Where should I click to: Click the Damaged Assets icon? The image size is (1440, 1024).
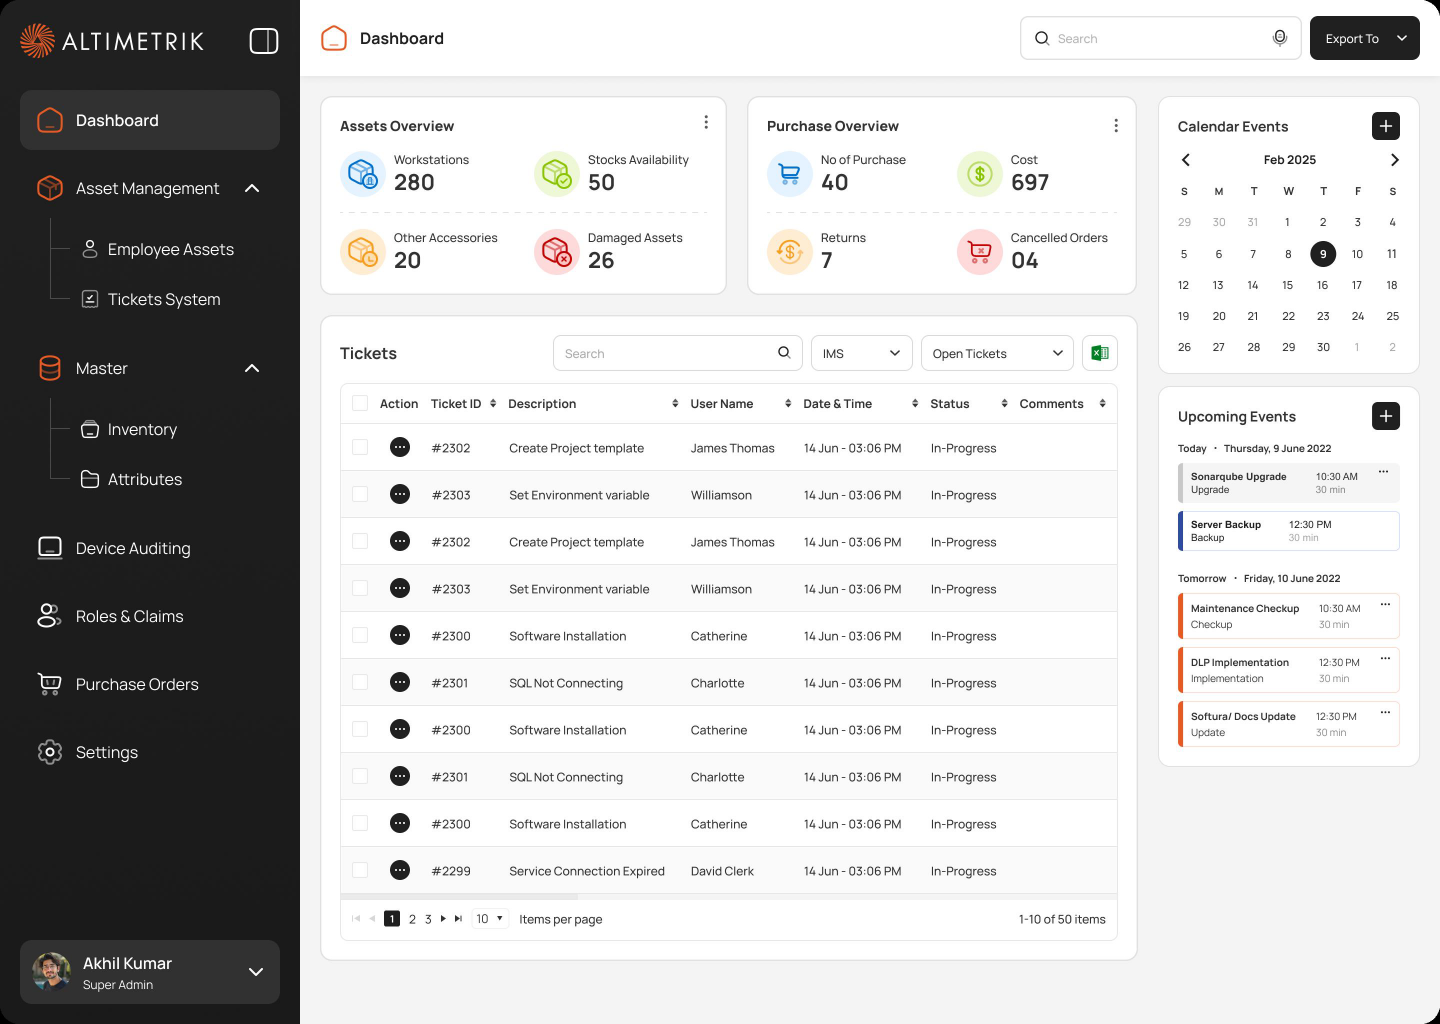(x=557, y=252)
